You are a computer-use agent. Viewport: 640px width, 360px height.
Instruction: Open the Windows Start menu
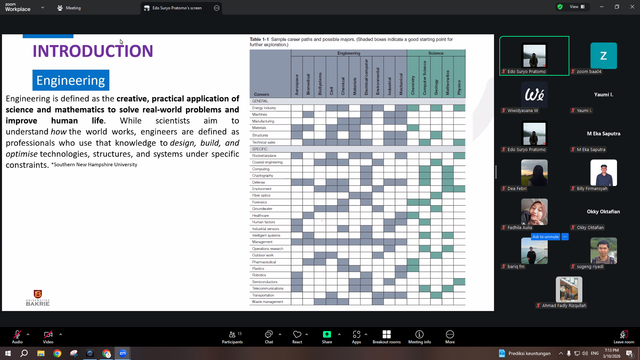coord(8,353)
